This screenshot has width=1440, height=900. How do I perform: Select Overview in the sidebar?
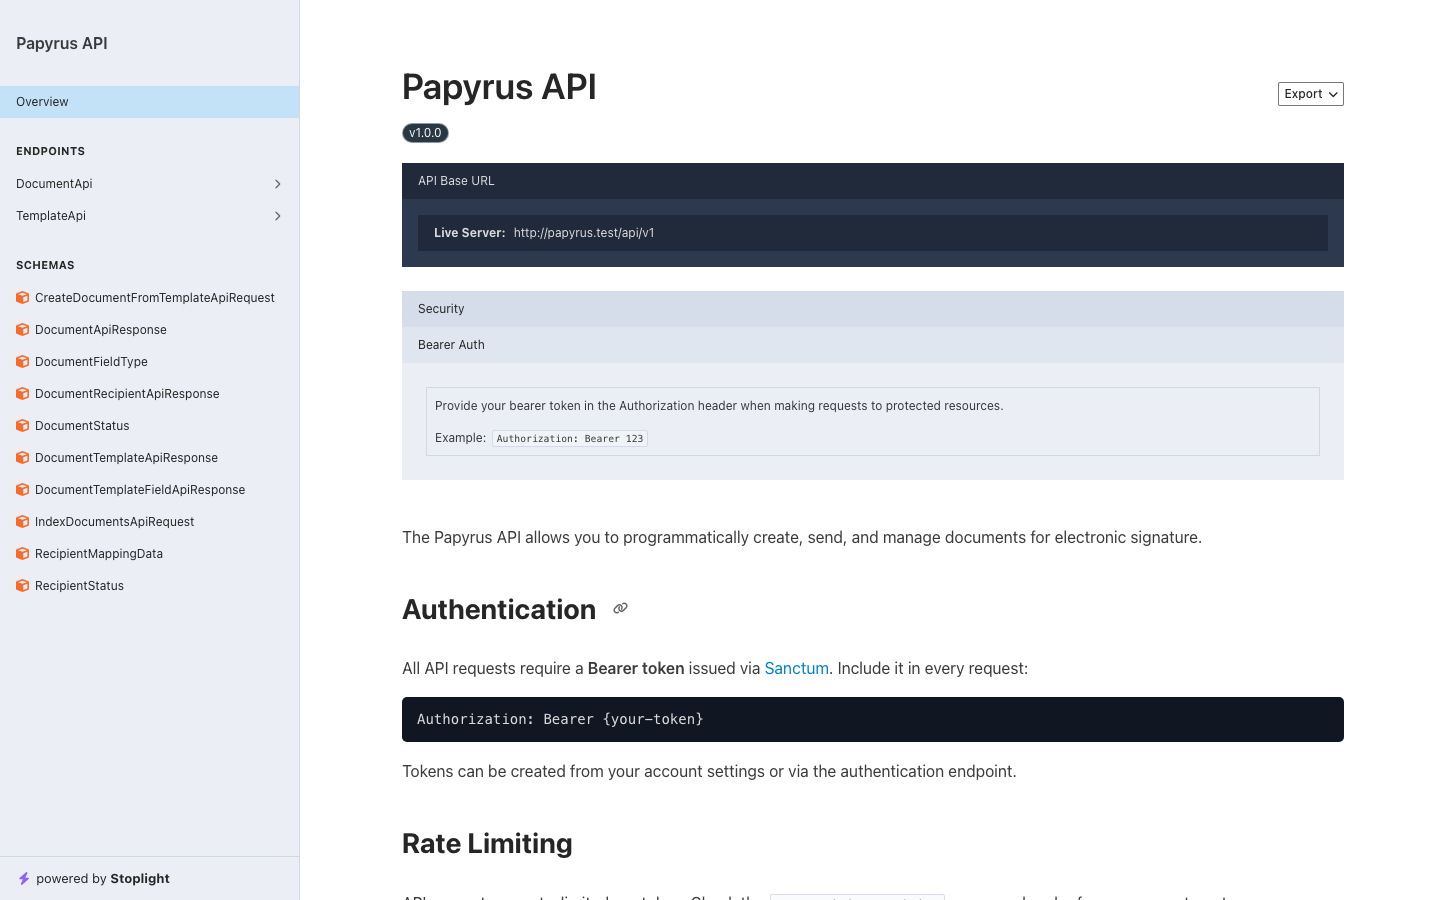(42, 101)
